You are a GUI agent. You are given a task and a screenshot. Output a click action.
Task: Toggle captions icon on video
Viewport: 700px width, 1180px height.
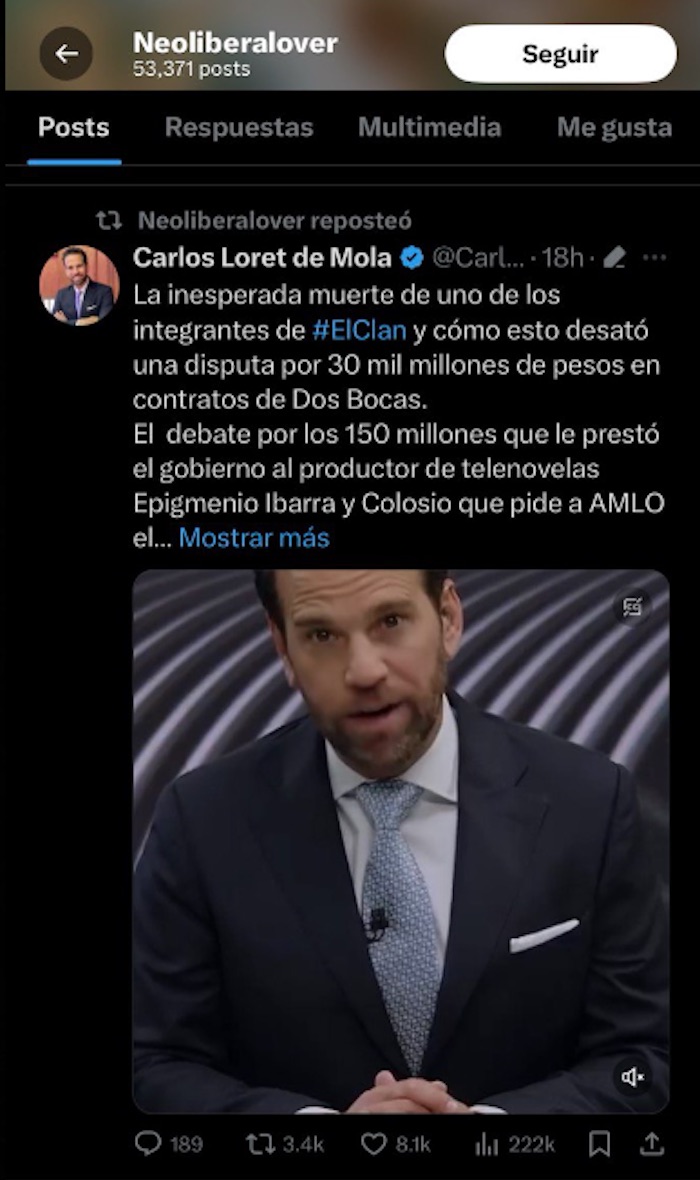[x=632, y=607]
